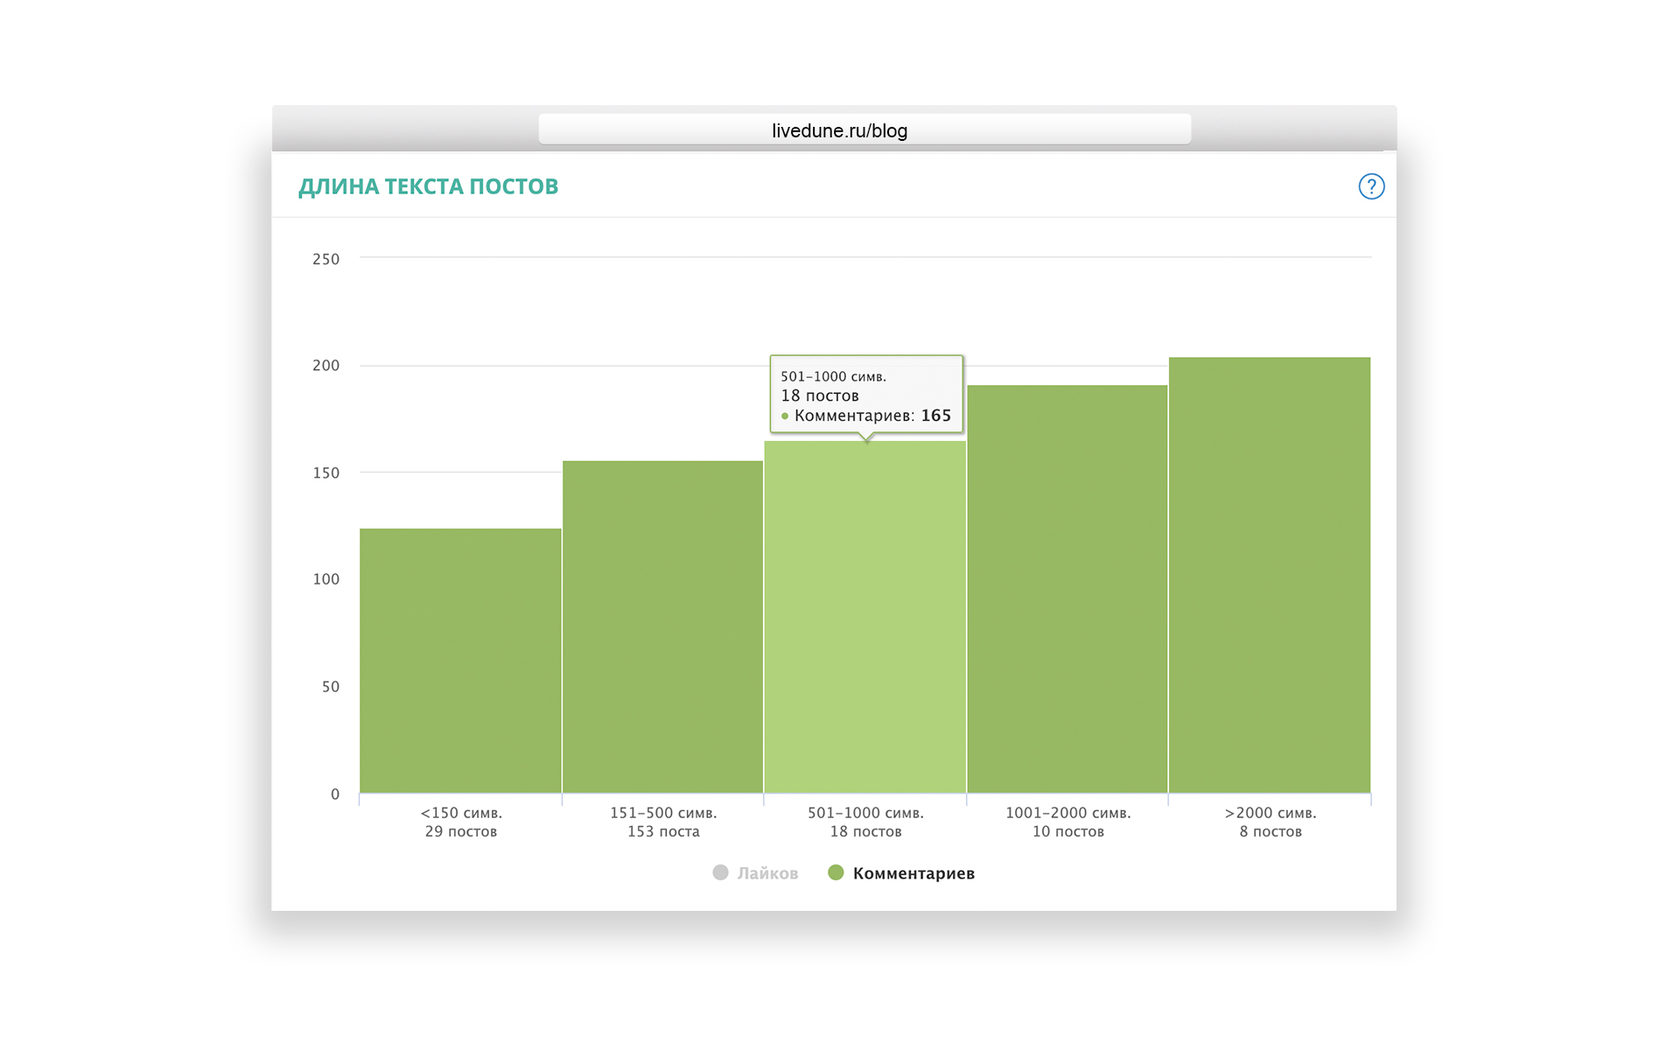Screen dimensions: 1680x1050
Task: Click the y-axis value 200
Action: 326,365
